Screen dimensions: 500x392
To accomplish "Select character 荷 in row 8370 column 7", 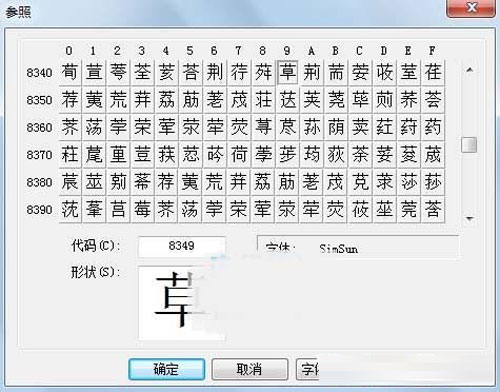I will click(239, 154).
